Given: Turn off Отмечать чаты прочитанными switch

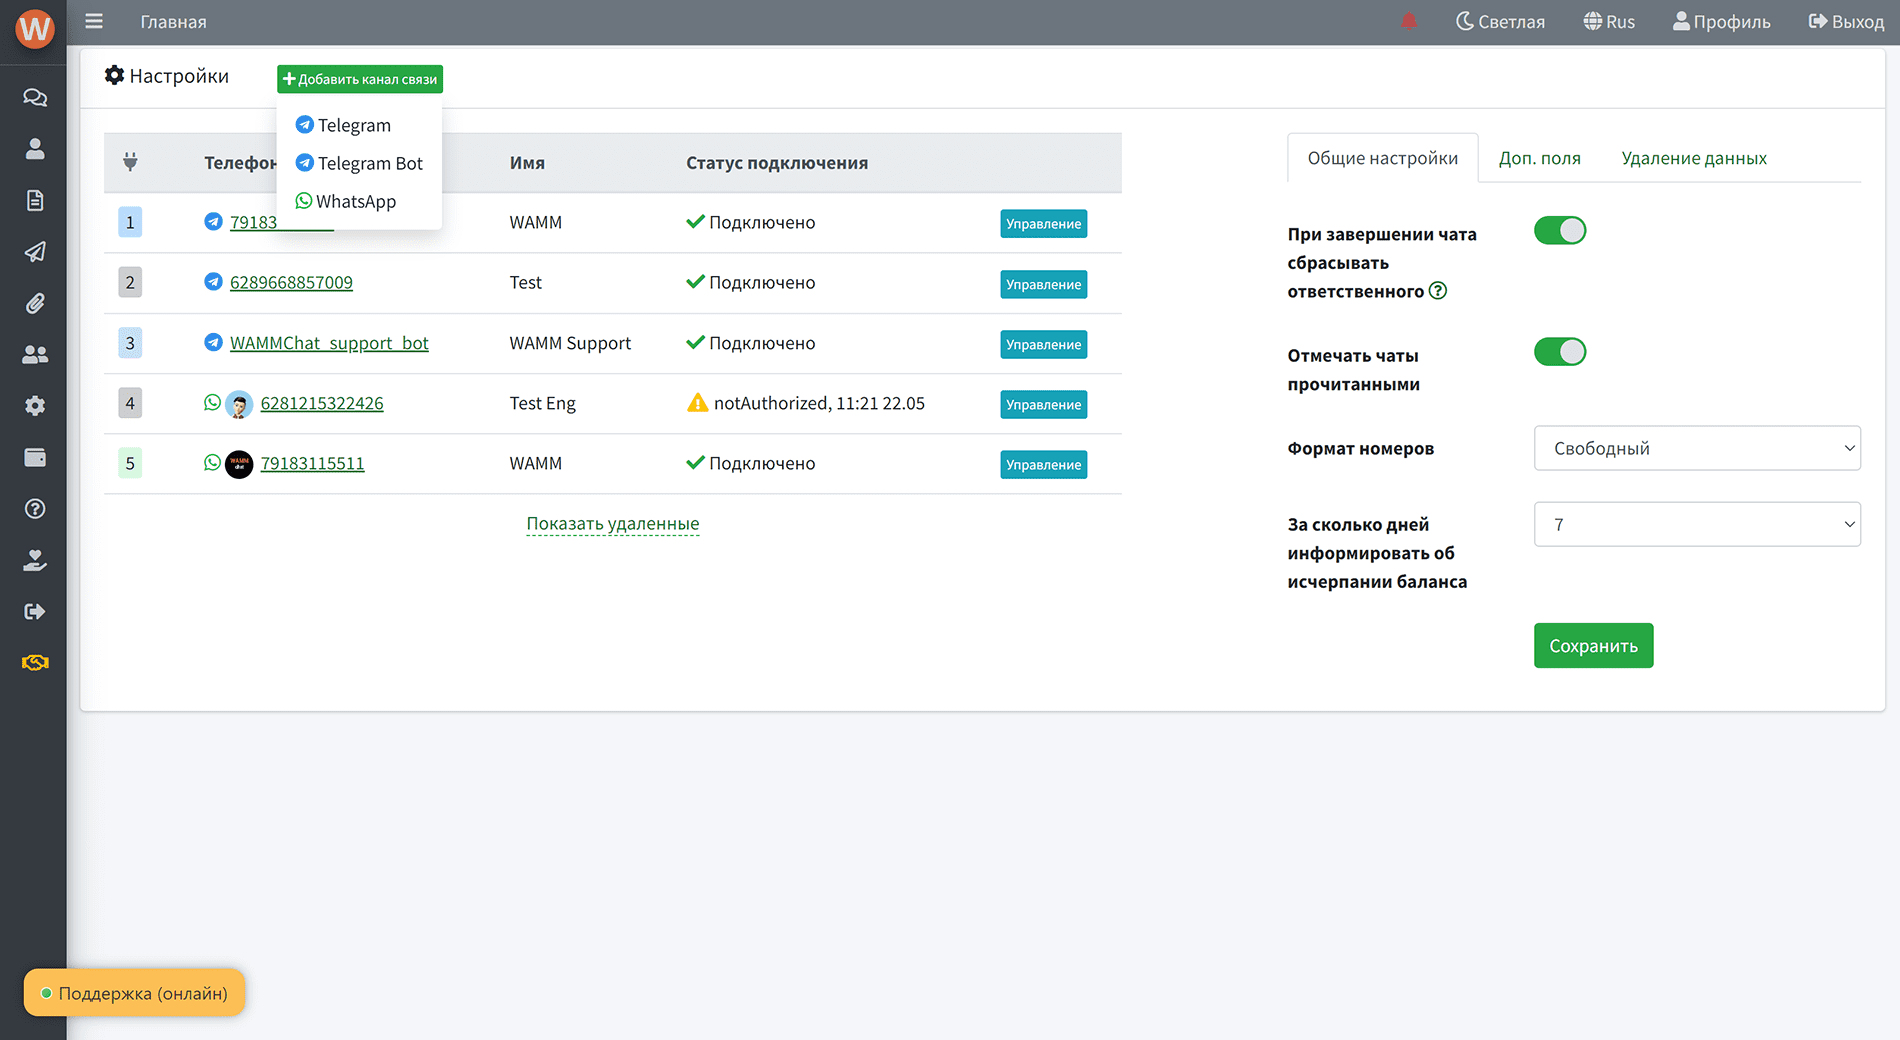Looking at the screenshot, I should tap(1560, 352).
